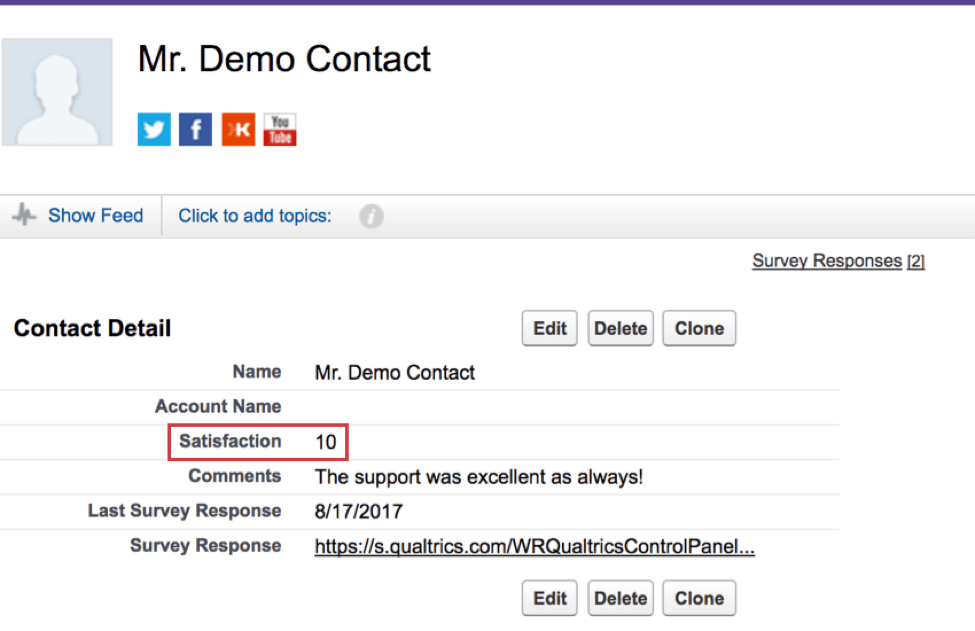975x631 pixels.
Task: Delete this contact record
Action: (620, 328)
